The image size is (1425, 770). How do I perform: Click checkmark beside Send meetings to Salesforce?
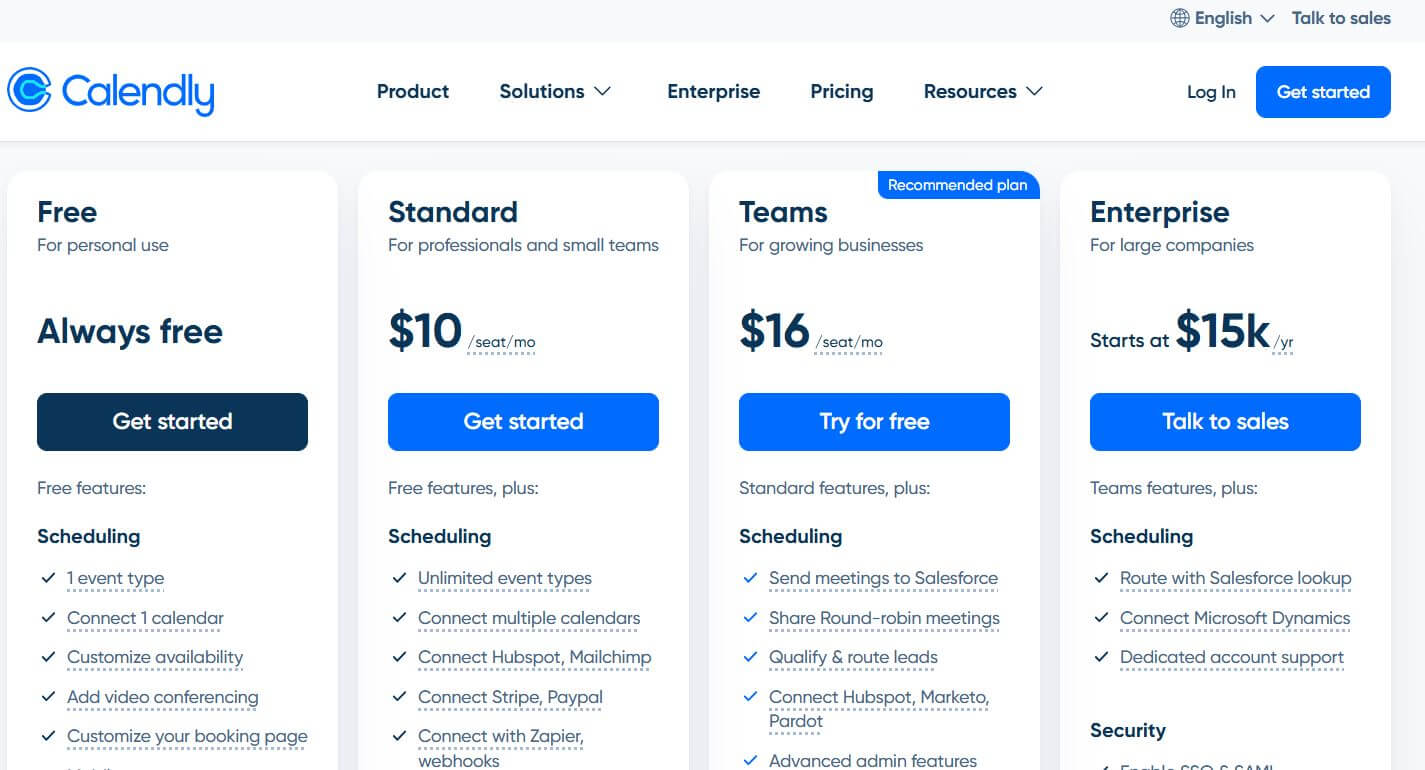(750, 578)
